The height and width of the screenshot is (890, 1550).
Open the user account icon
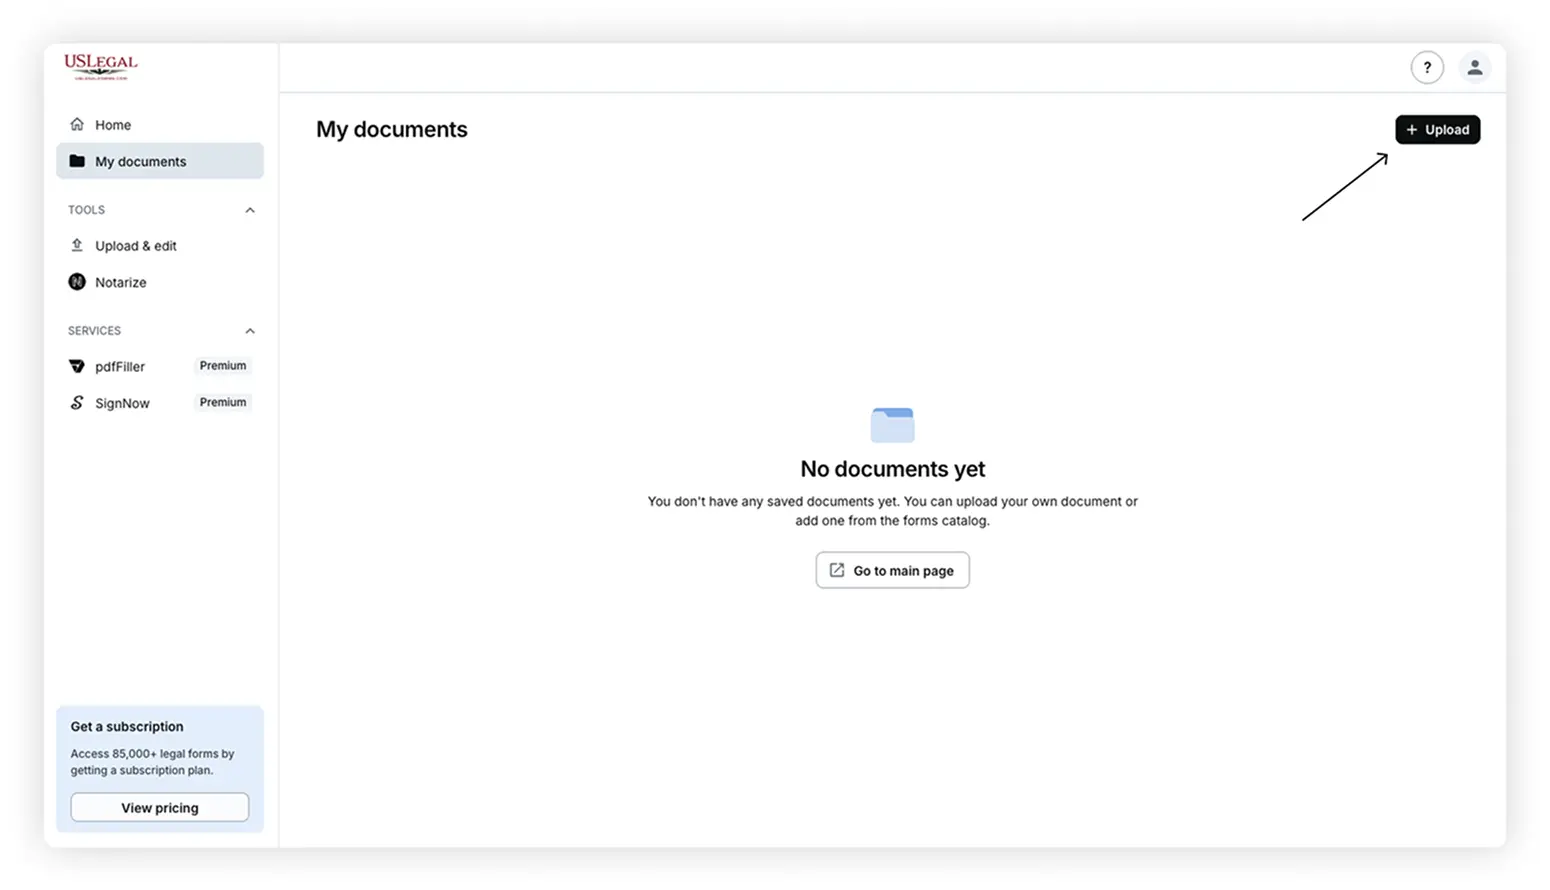[1475, 67]
